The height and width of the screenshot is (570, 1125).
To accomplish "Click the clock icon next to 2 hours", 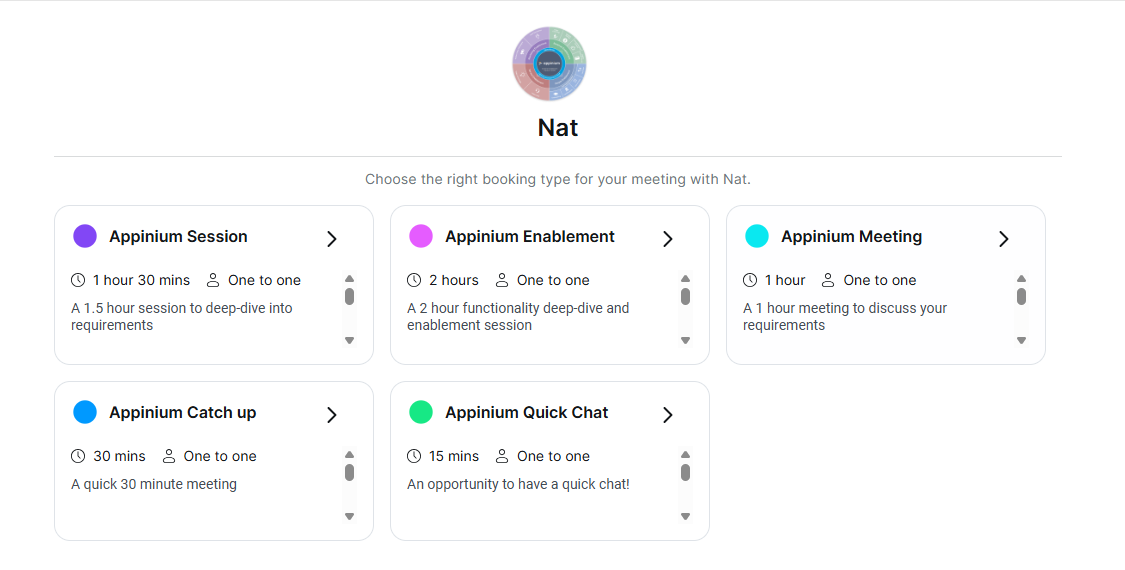I will click(x=414, y=280).
